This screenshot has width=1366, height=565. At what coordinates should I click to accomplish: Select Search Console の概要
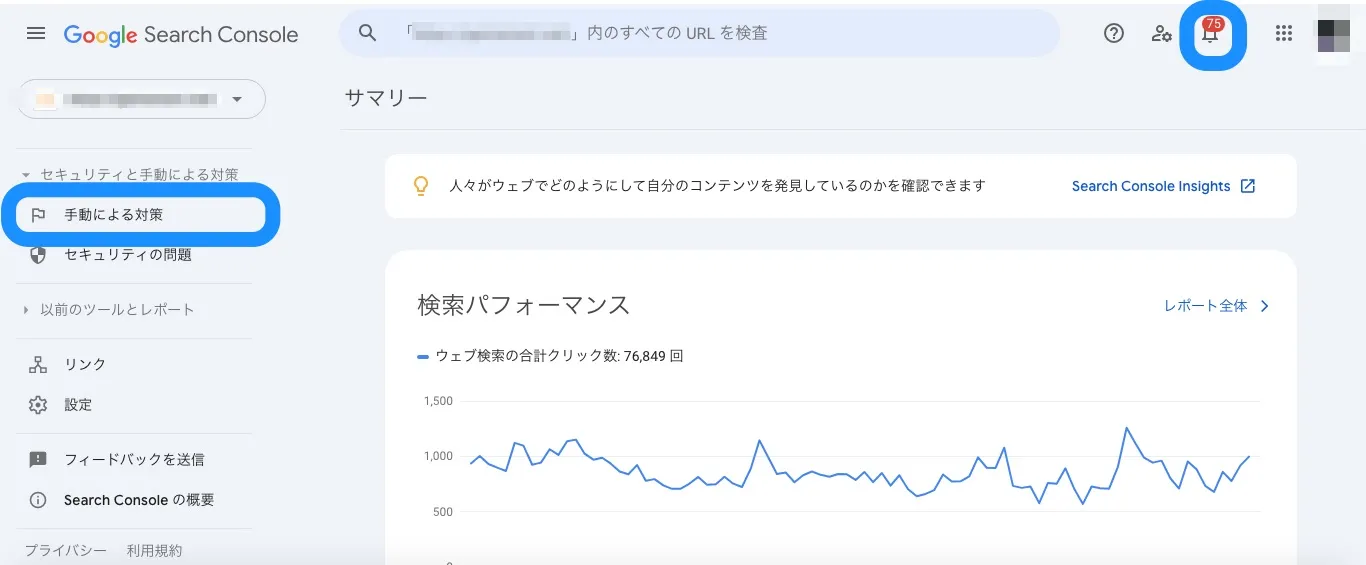tap(140, 500)
